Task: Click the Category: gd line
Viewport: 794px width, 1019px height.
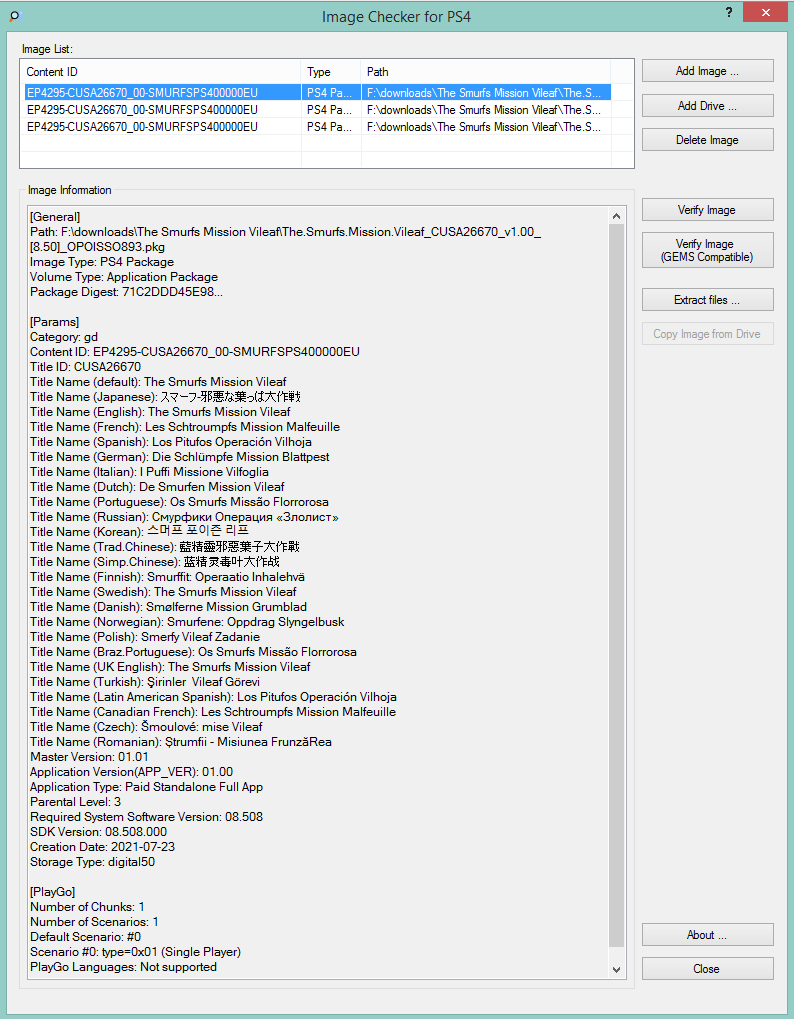Action: point(64,337)
